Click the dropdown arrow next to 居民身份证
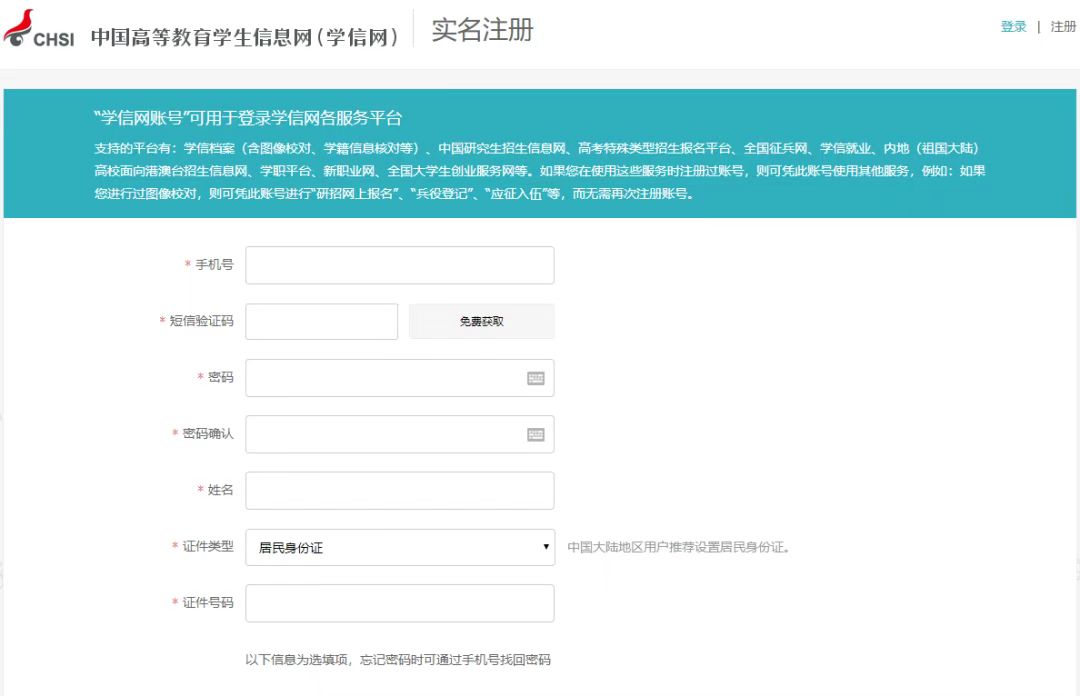1080x696 pixels. (x=545, y=547)
